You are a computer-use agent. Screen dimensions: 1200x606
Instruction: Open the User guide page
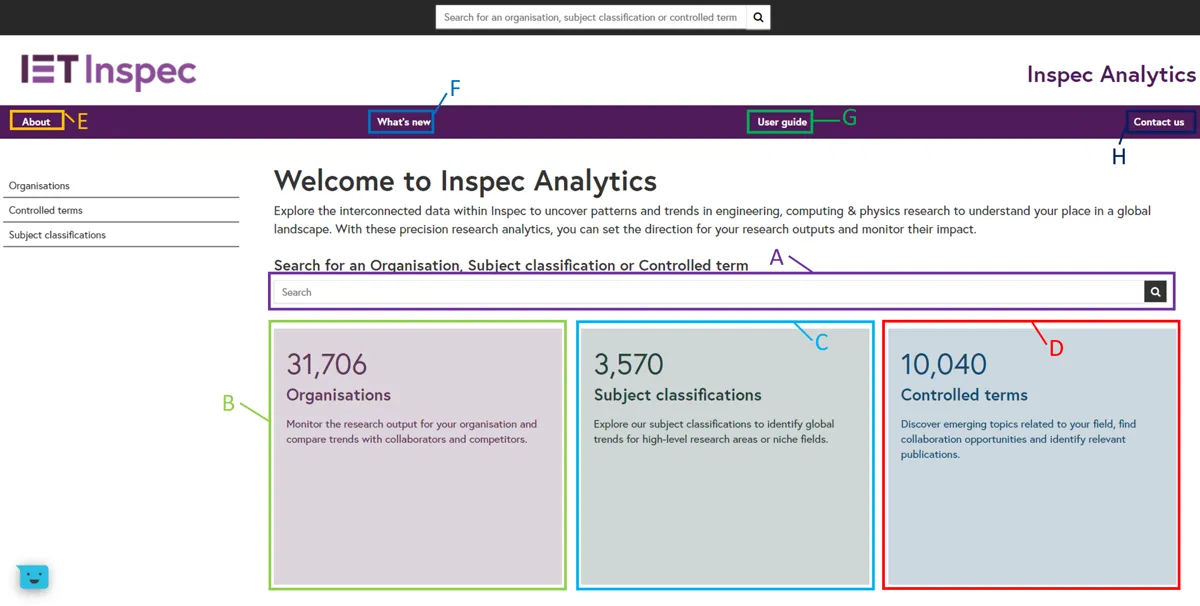[x=780, y=121]
